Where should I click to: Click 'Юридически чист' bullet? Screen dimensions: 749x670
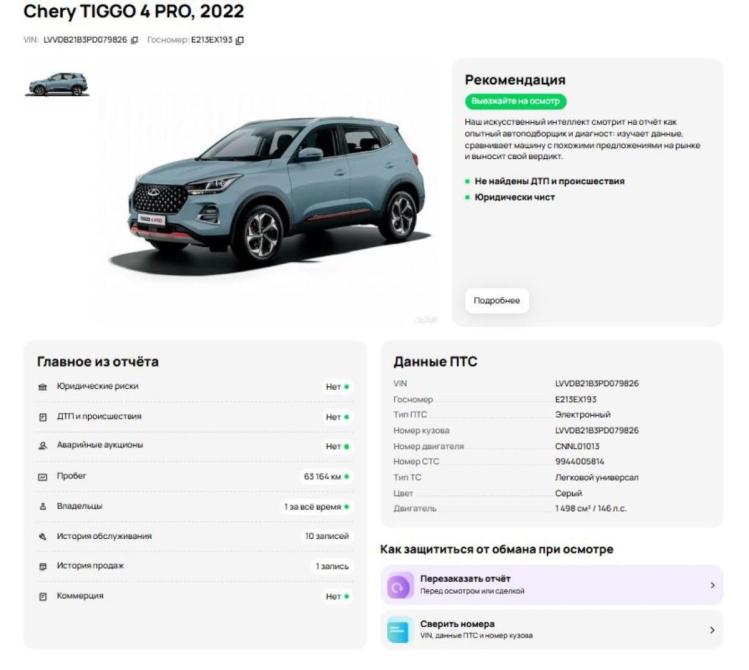coord(514,197)
